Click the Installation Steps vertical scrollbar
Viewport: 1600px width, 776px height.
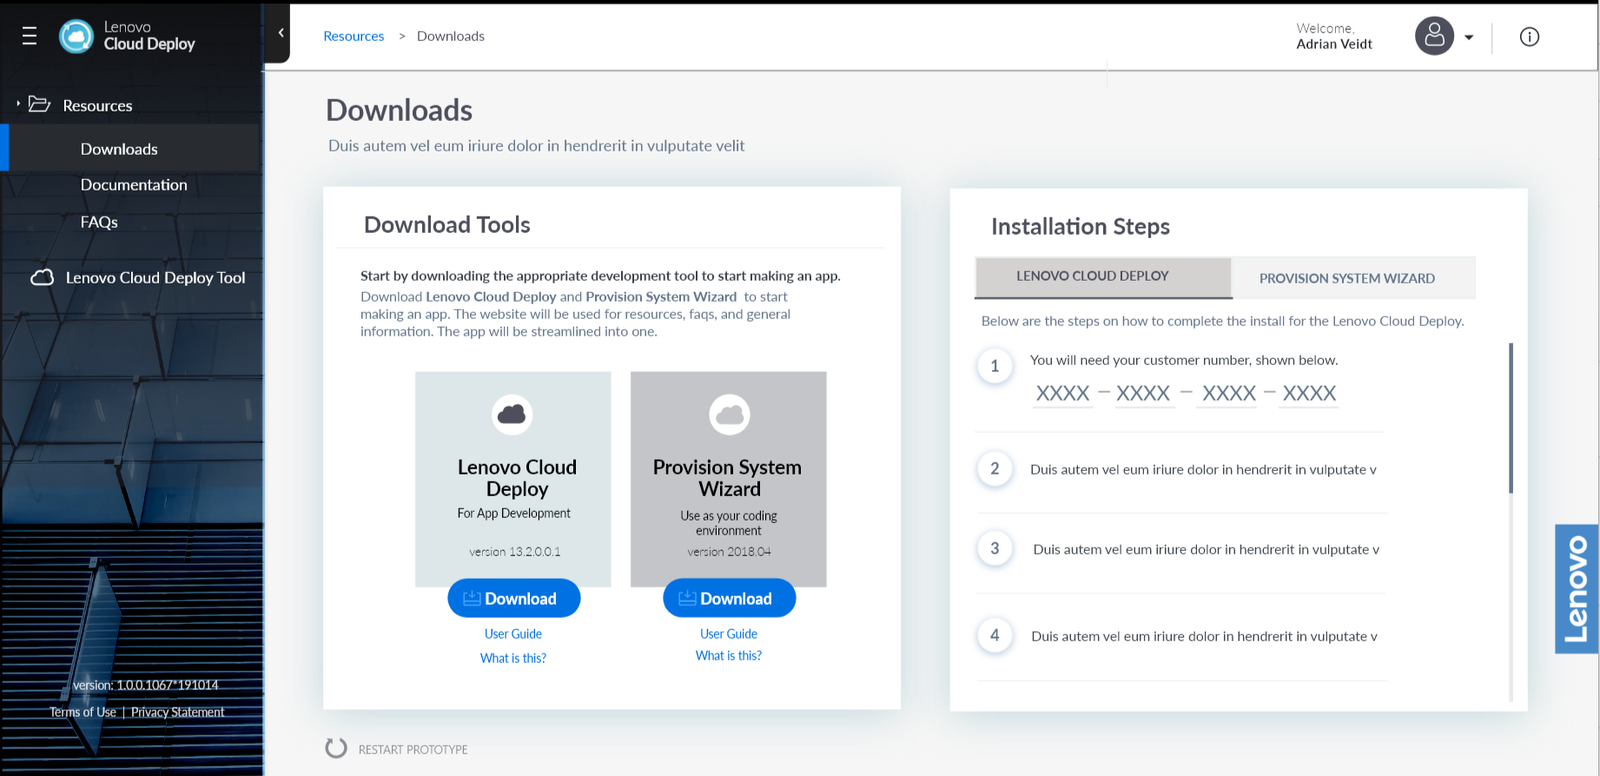click(x=1510, y=418)
